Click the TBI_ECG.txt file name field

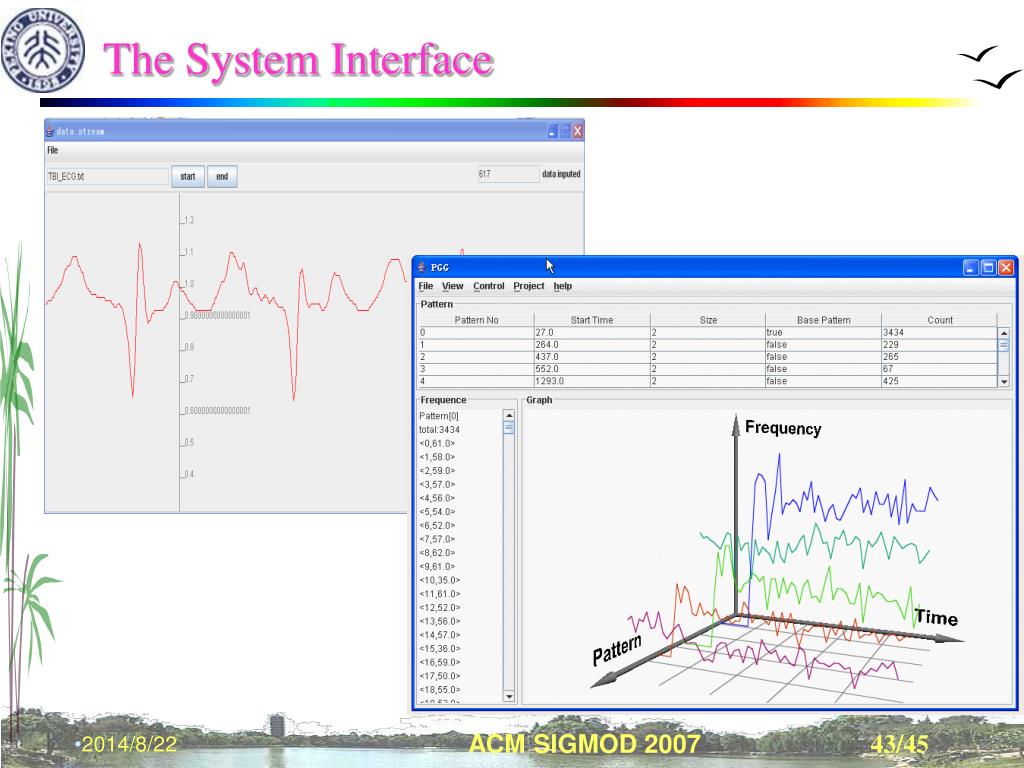pos(108,176)
